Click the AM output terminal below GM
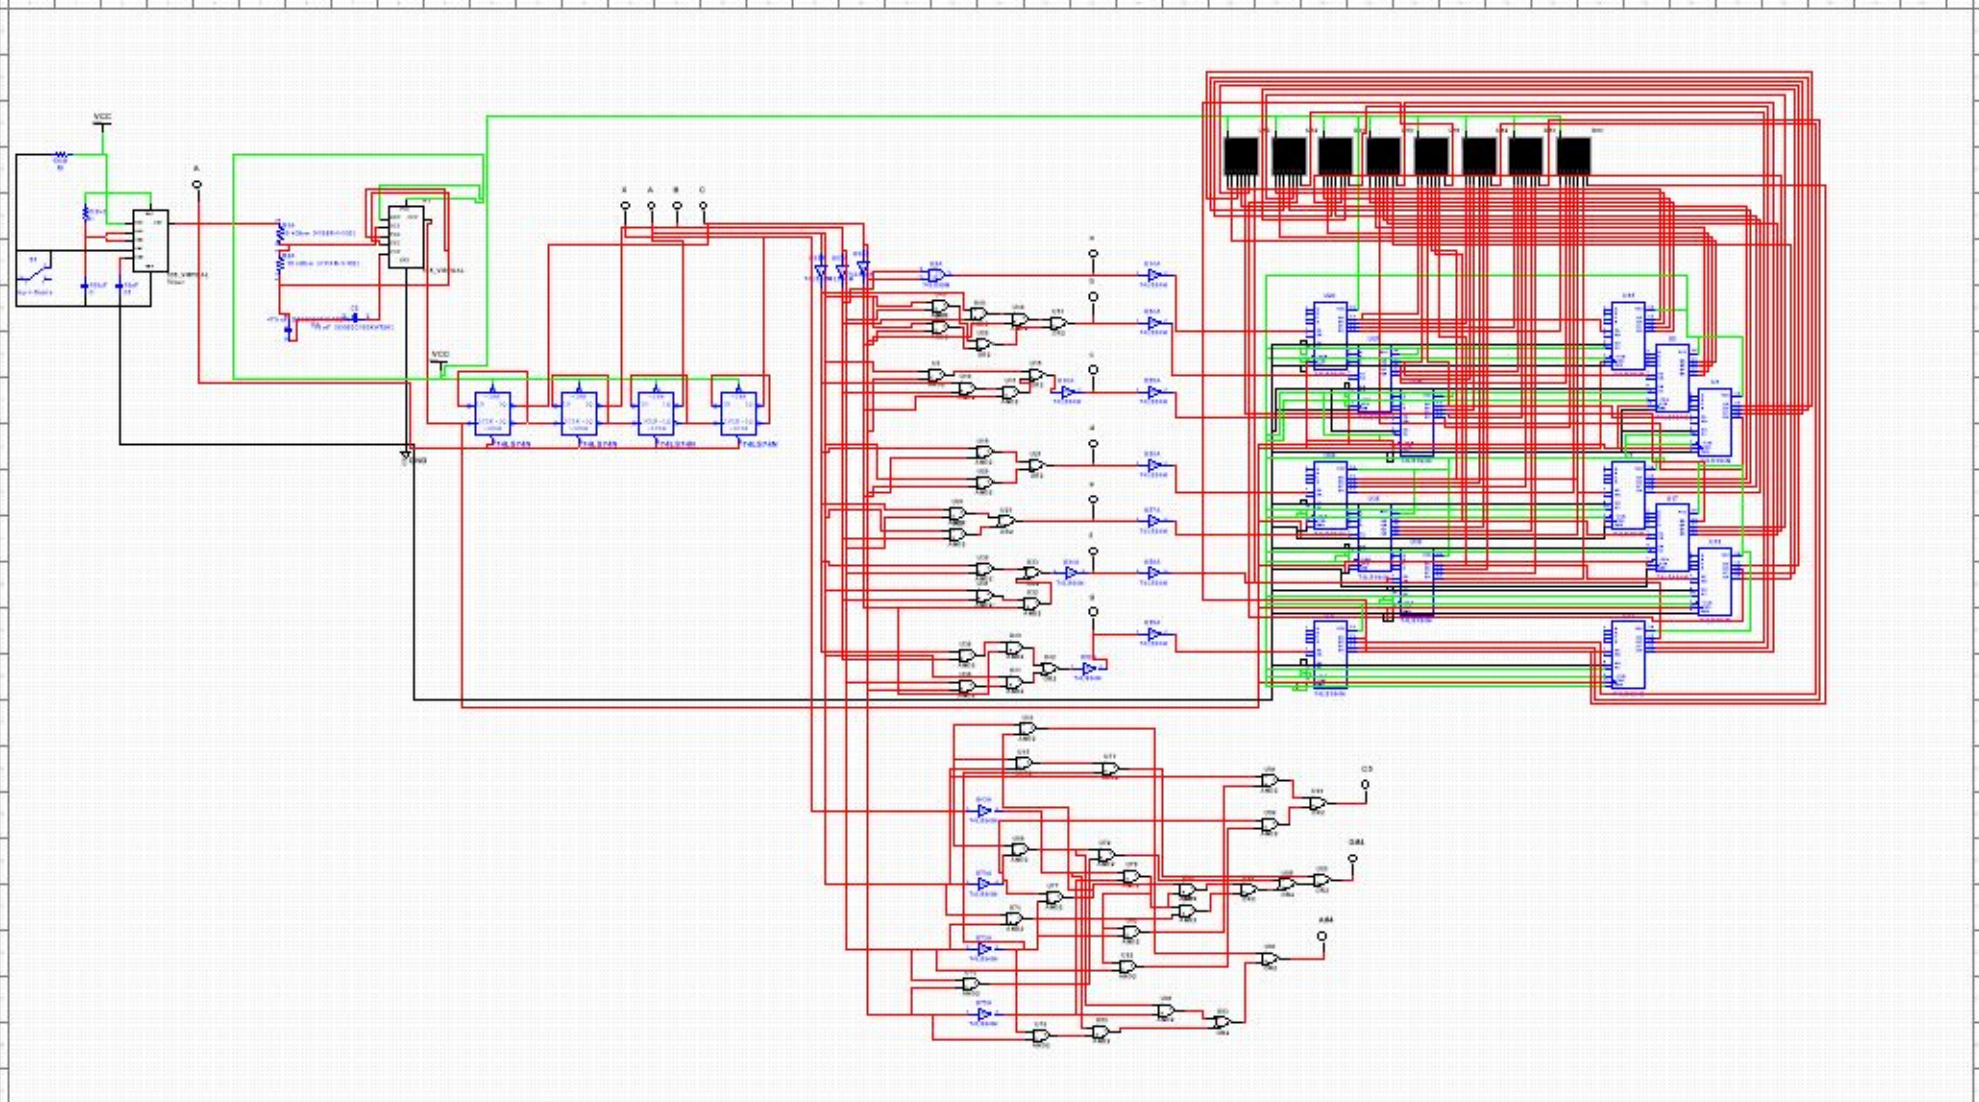The image size is (1979, 1102). [1323, 936]
